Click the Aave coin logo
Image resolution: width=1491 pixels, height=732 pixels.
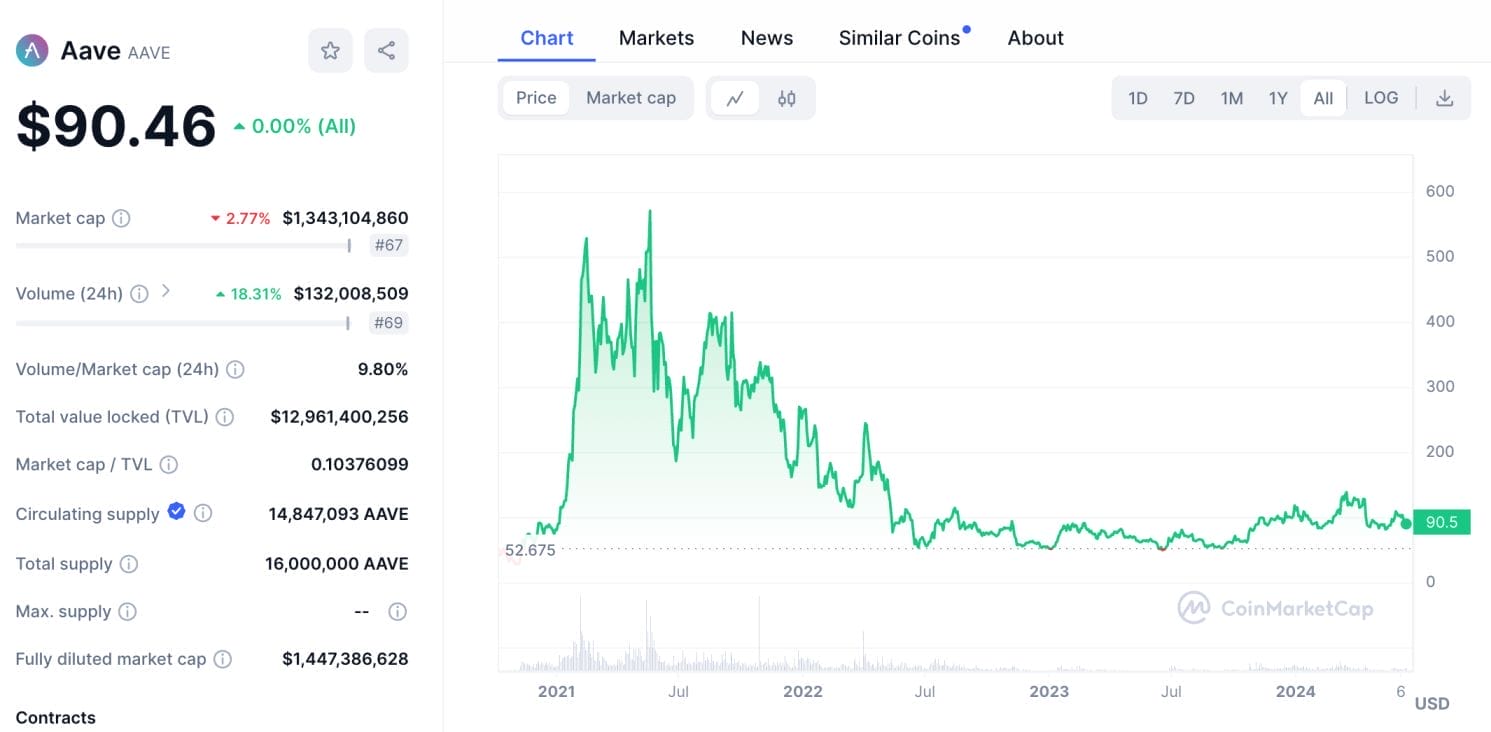point(31,50)
